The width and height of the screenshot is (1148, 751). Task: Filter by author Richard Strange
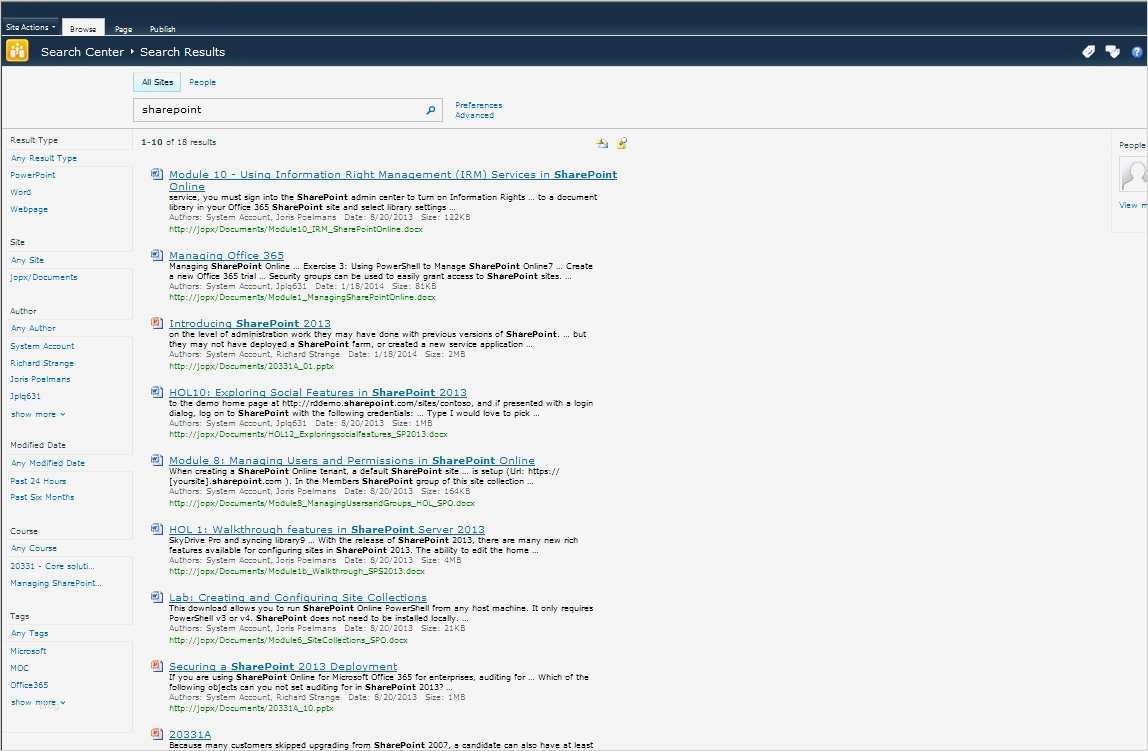click(x=42, y=363)
